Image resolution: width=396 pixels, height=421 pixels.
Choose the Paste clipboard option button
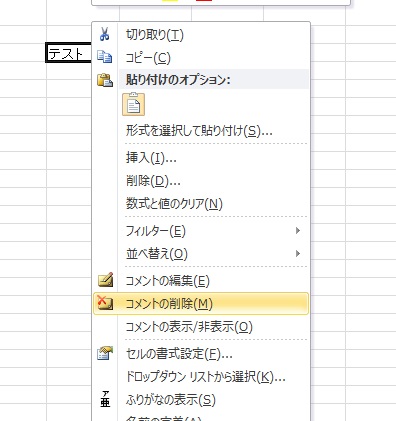click(133, 104)
